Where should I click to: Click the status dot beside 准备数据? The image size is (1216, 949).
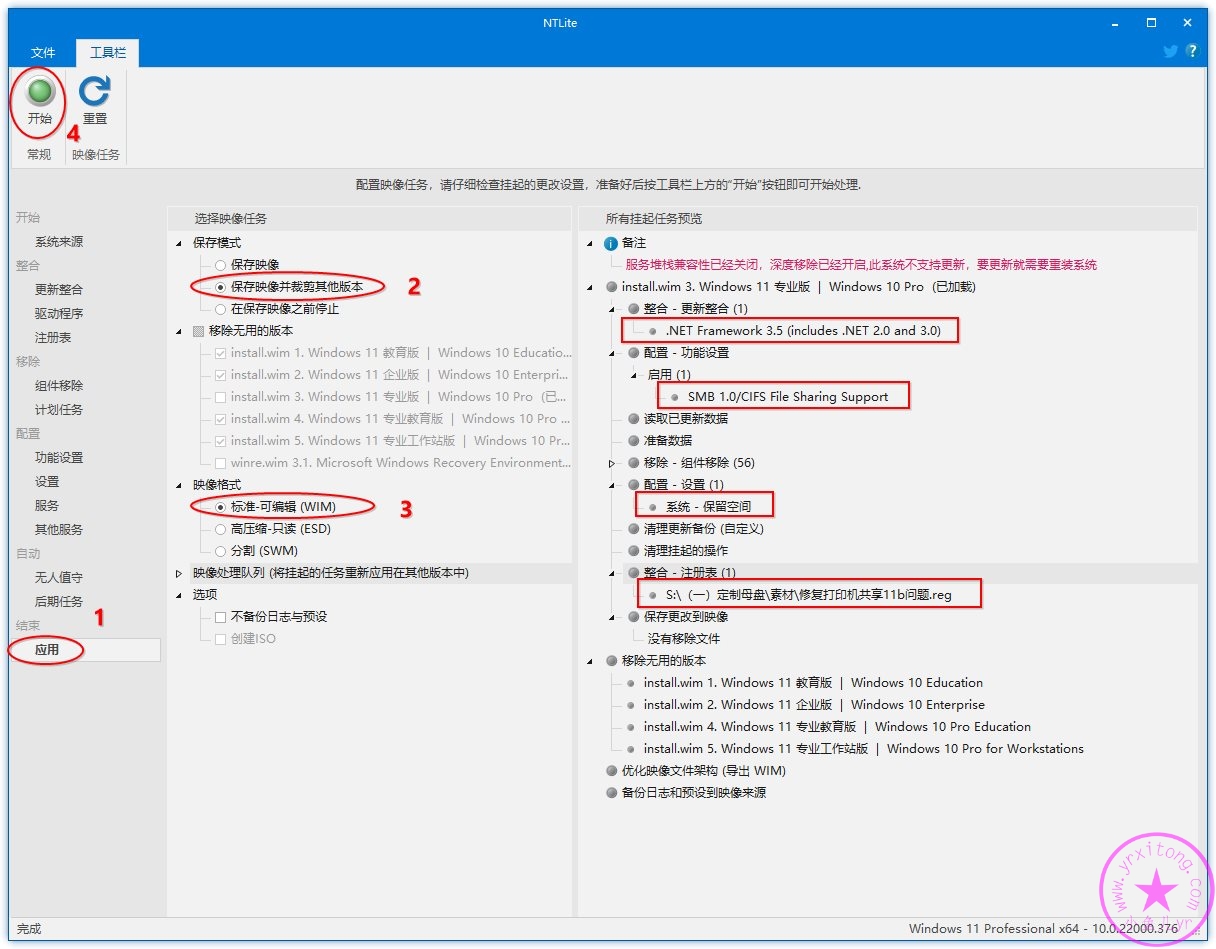[633, 441]
